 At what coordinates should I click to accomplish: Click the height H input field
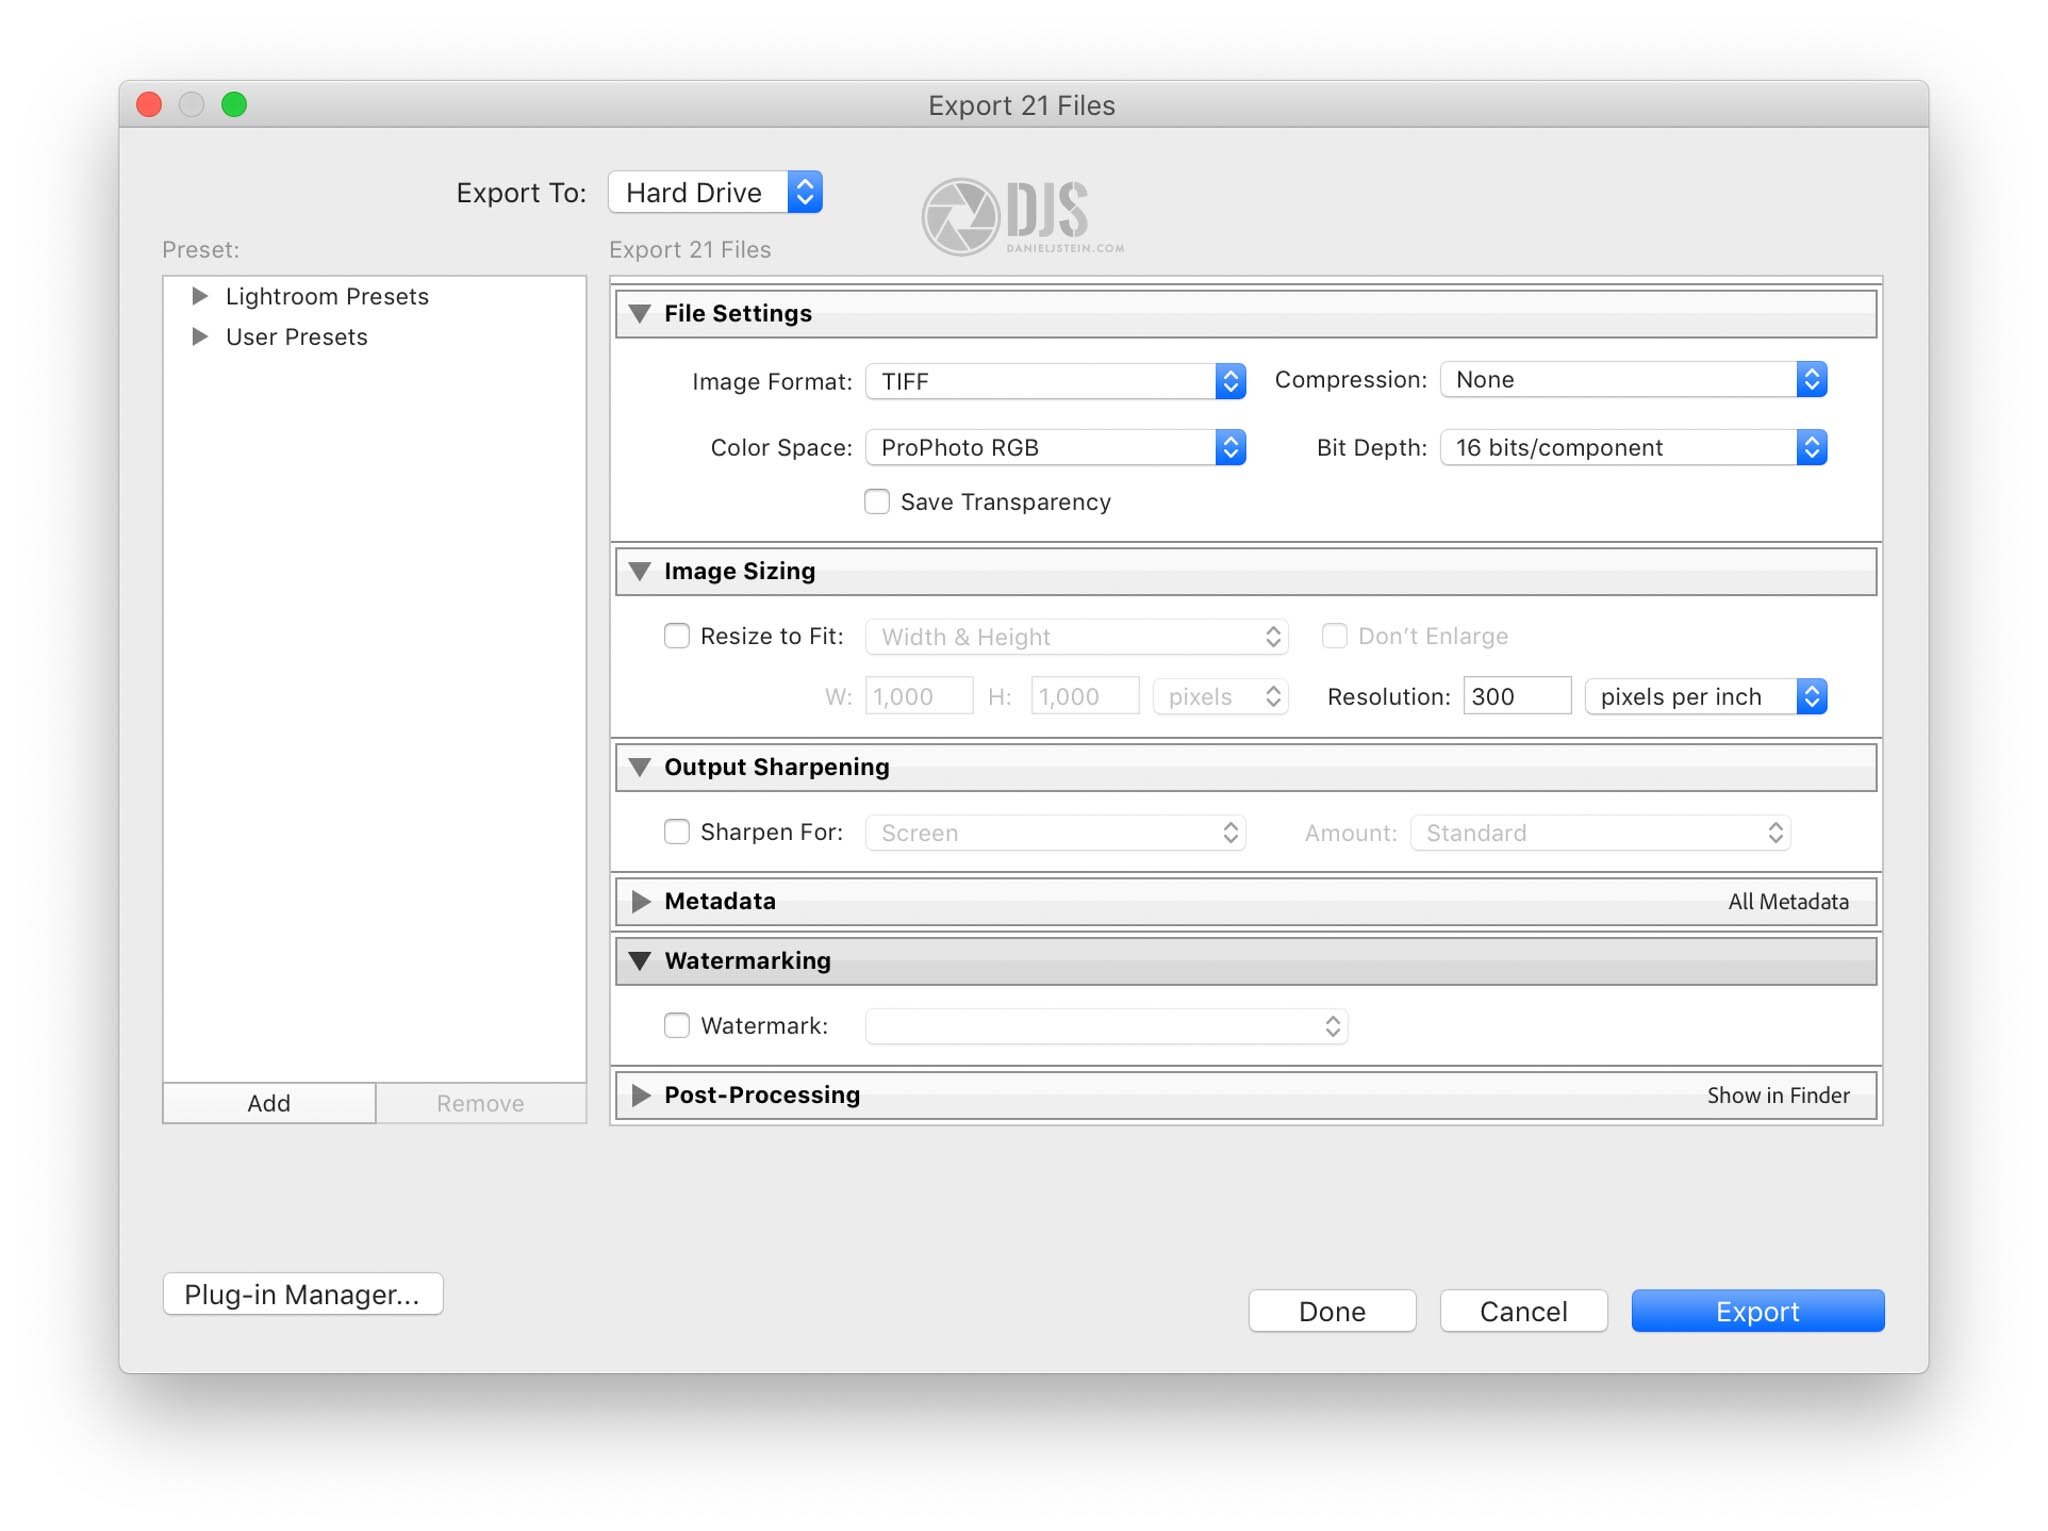pos(1085,696)
